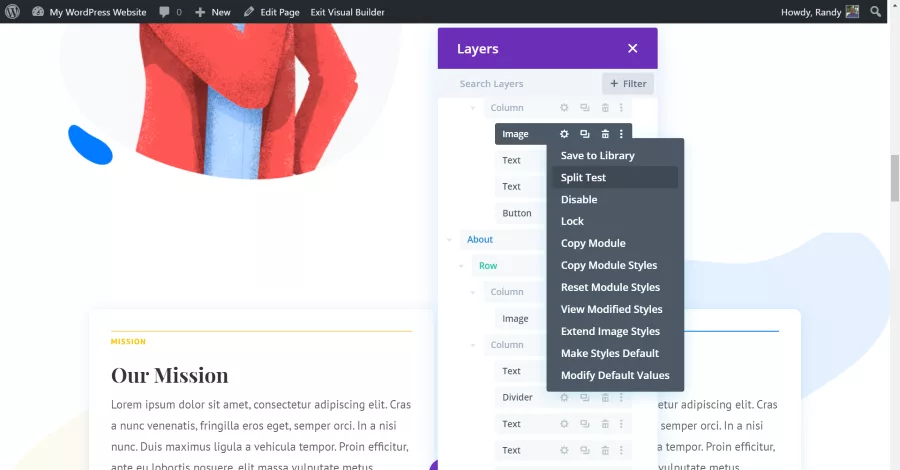Open the Filter button in Layers panel
Viewport: 900px width, 470px height.
coord(628,83)
